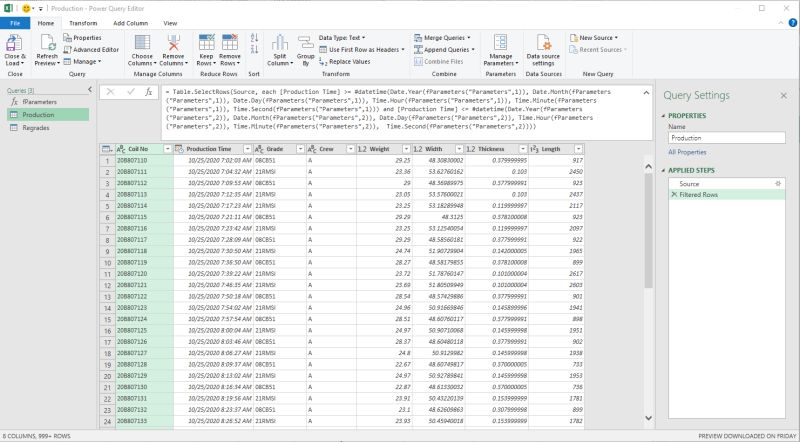Image resolution: width=800 pixels, height=442 pixels.
Task: Click the Remove Columns icon
Action: (173, 43)
